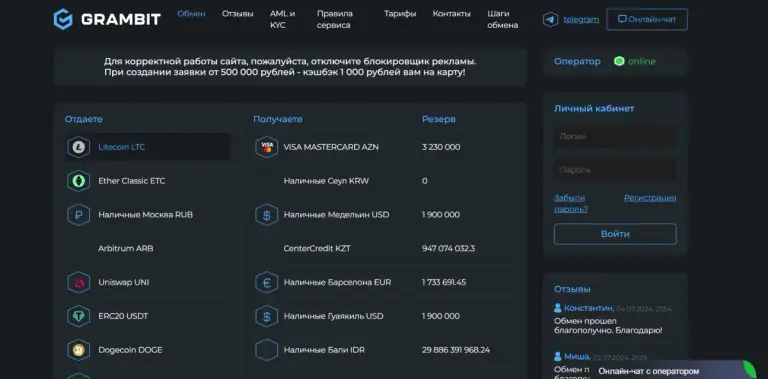The width and height of the screenshot is (768, 379).
Task: Click the dollar icon for Наличные Медельин USD
Action: [267, 214]
